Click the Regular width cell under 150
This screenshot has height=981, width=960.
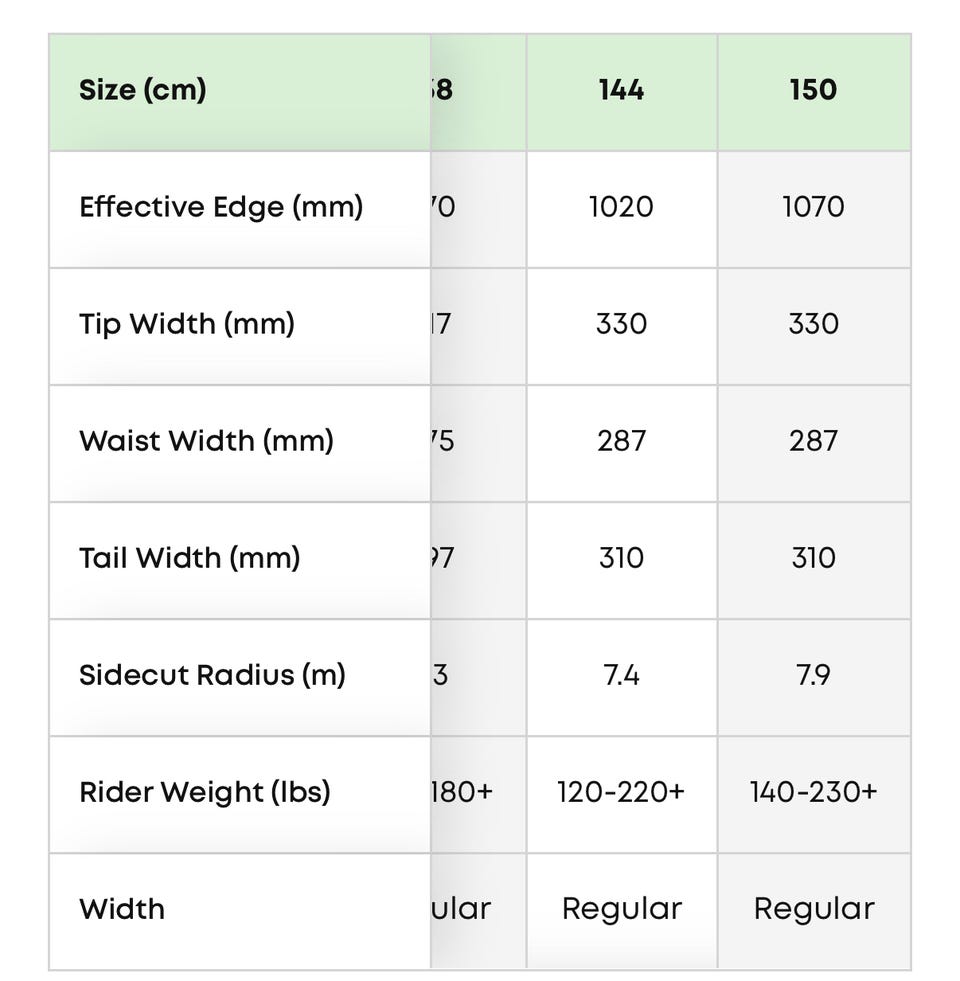click(x=813, y=909)
